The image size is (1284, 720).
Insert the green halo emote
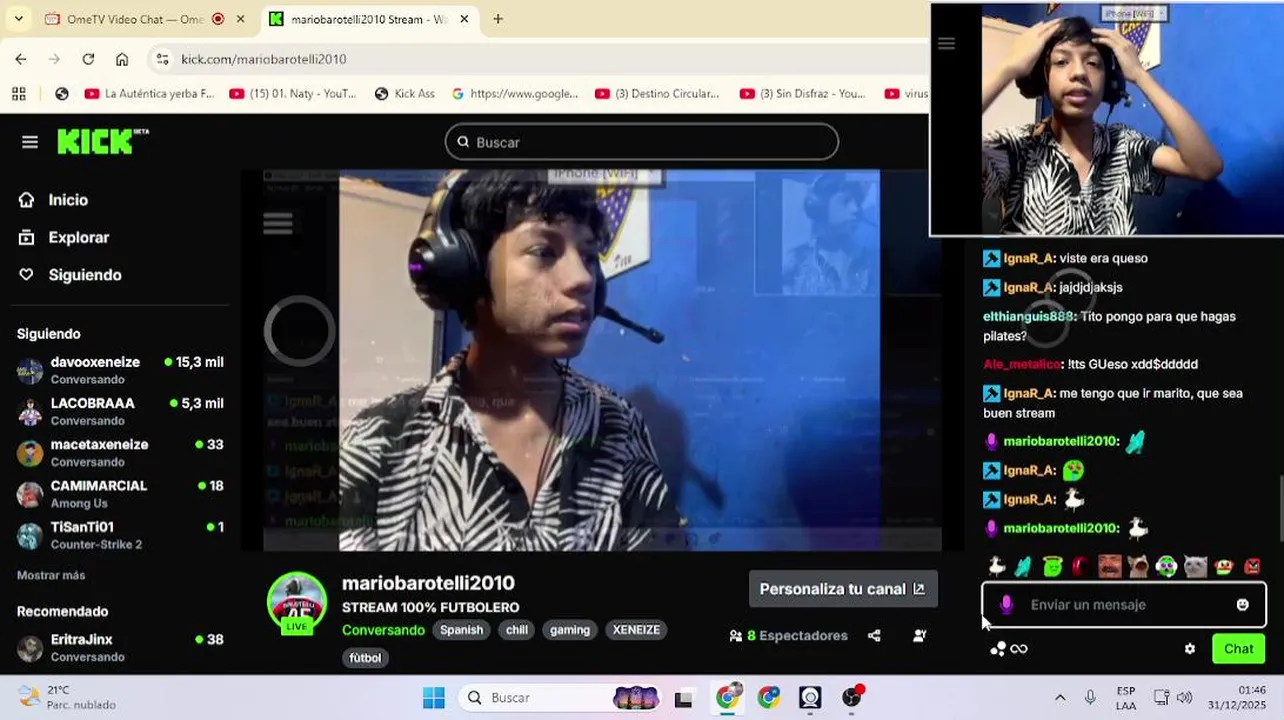pyautogui.click(x=1052, y=567)
